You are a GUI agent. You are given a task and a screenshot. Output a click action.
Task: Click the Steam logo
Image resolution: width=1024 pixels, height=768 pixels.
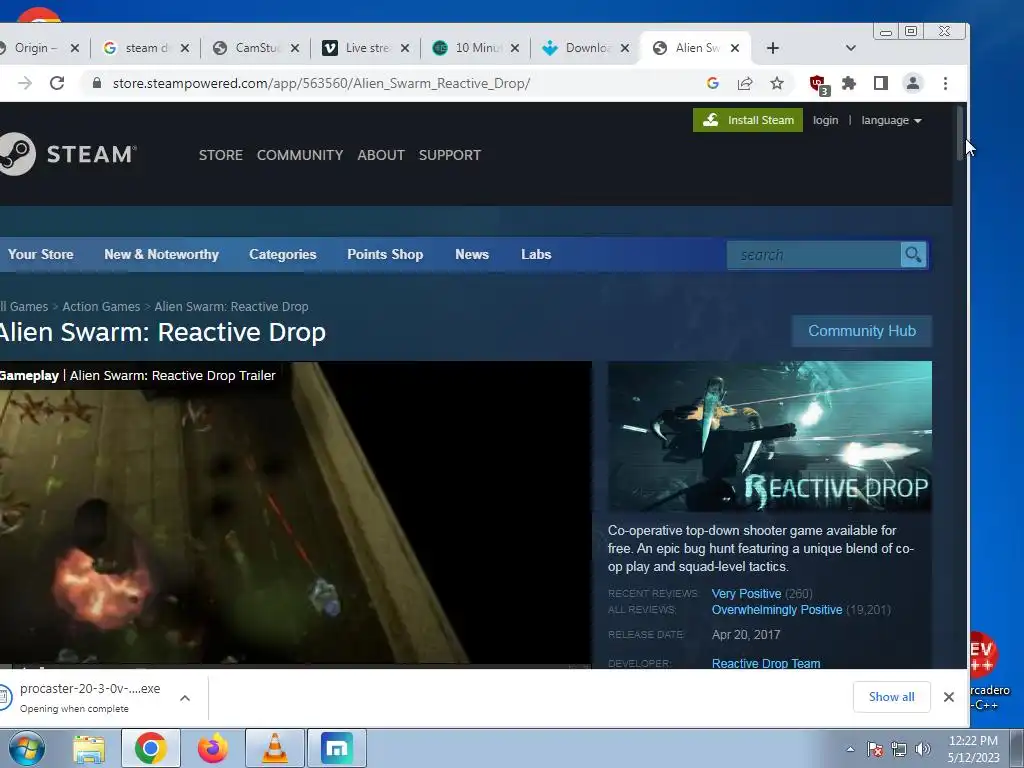tap(68, 154)
